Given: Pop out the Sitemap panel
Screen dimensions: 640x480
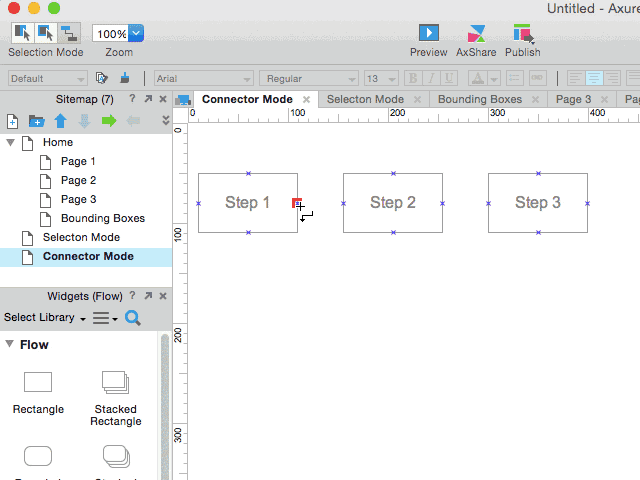Looking at the screenshot, I should click(x=148, y=99).
